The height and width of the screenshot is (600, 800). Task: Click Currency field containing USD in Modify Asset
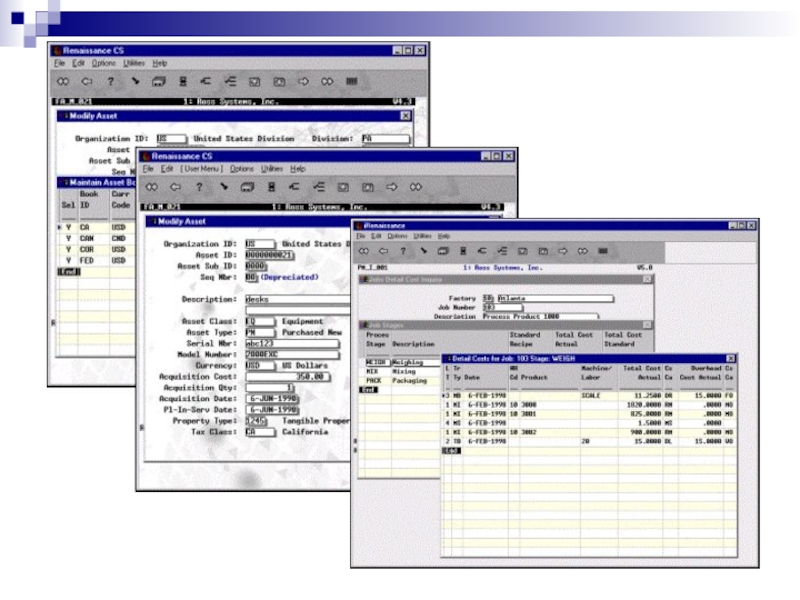[259, 366]
